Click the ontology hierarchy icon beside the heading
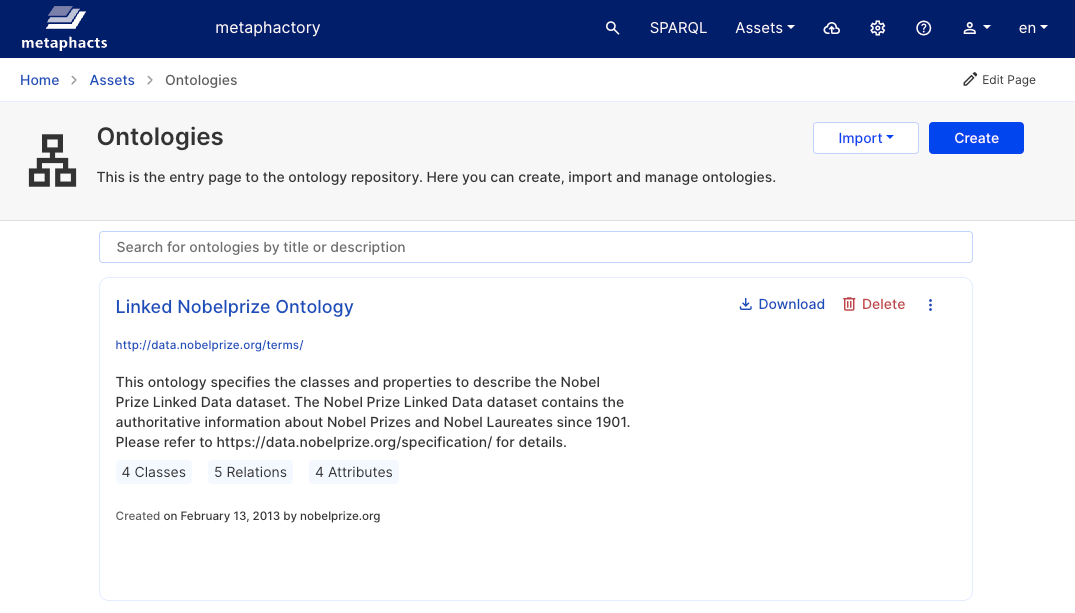The image size is (1075, 613). pos(53,159)
